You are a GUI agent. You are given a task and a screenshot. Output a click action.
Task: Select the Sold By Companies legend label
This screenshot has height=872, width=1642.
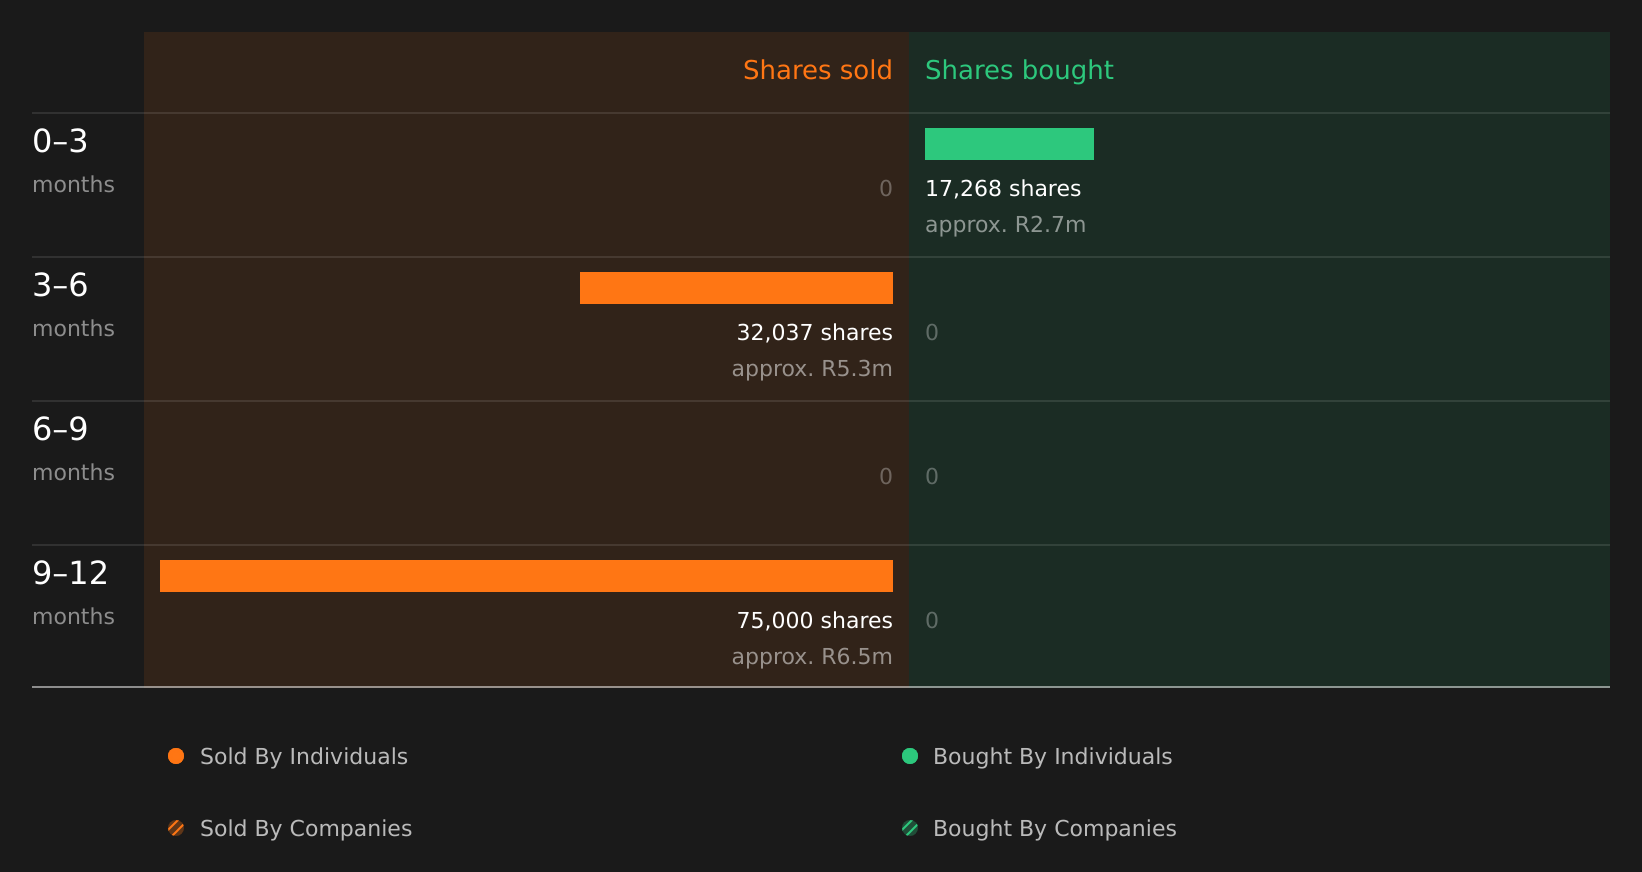click(x=306, y=829)
